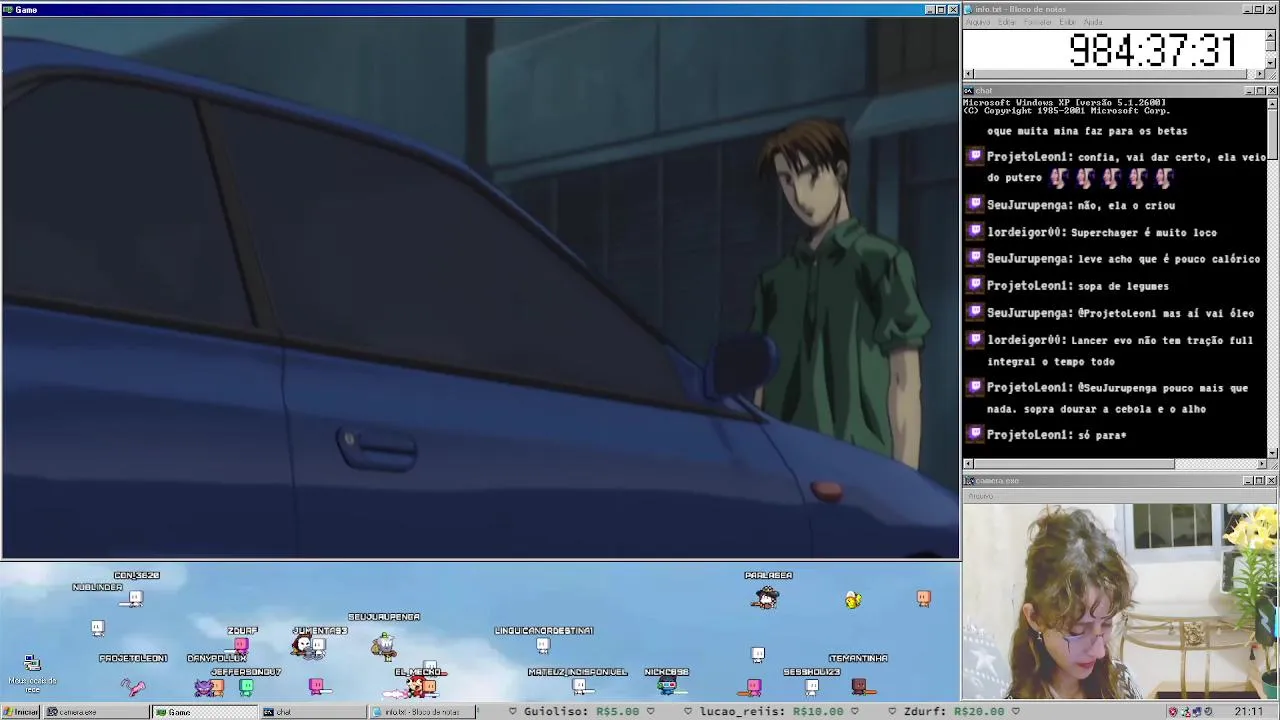Open the Iniciar start button
The width and height of the screenshot is (1280, 720).
point(20,712)
